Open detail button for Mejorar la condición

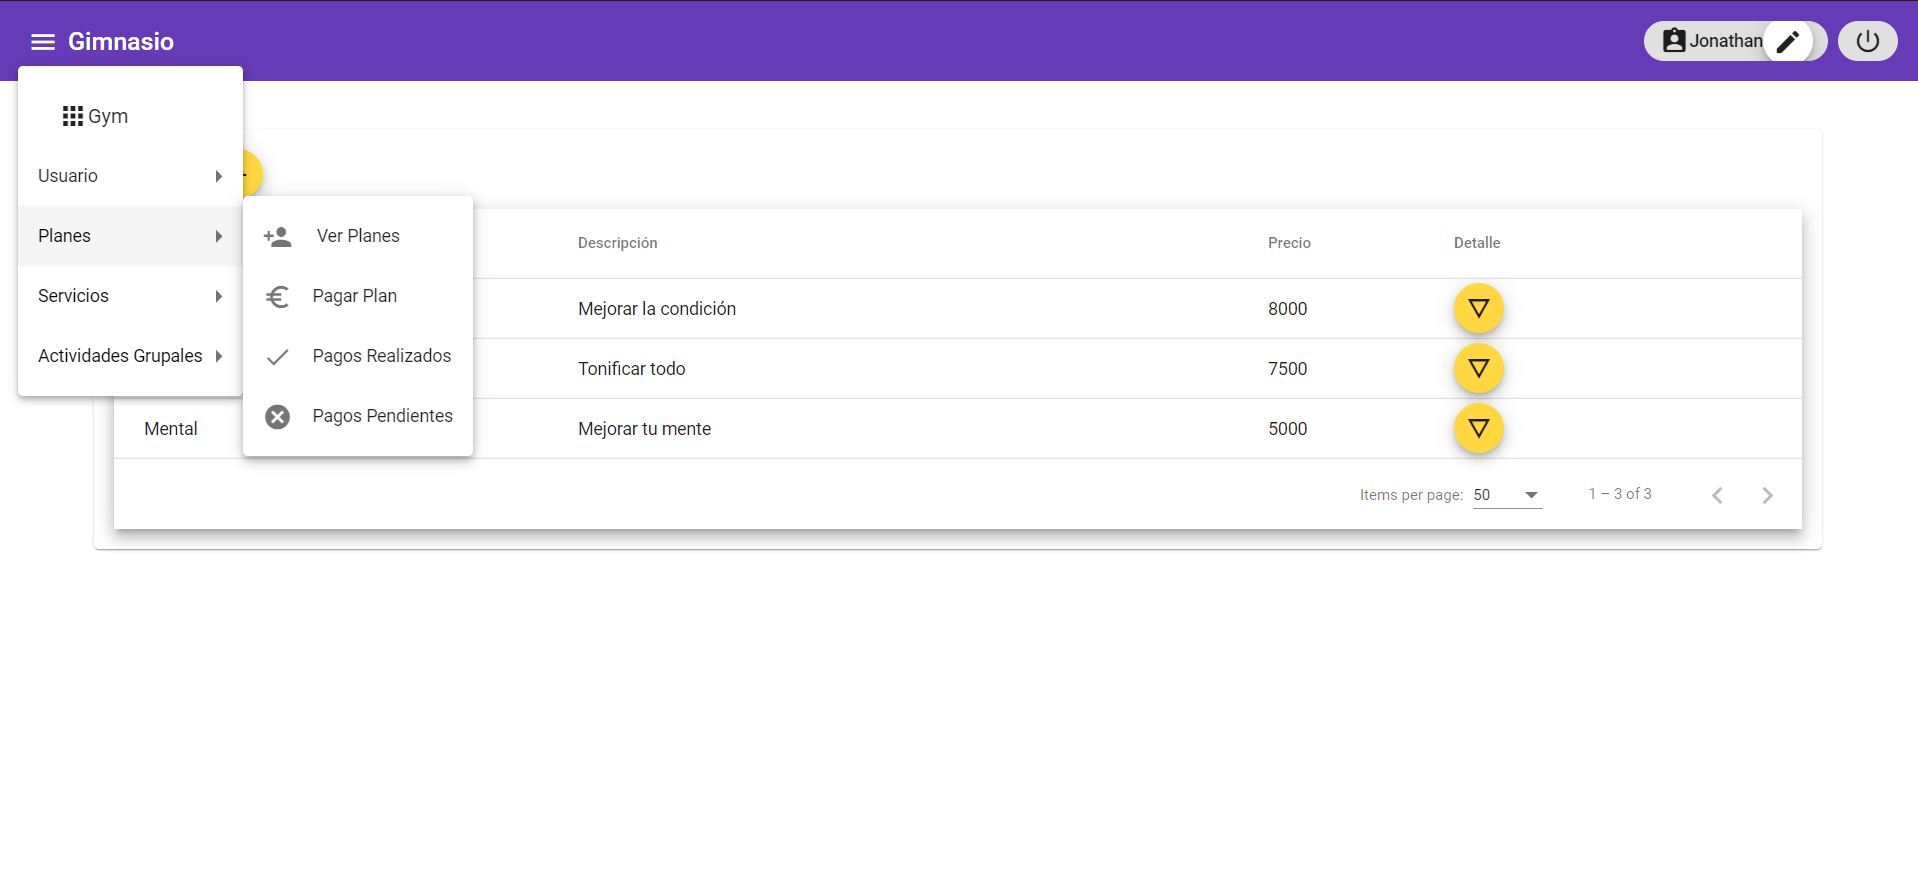pyautogui.click(x=1478, y=308)
